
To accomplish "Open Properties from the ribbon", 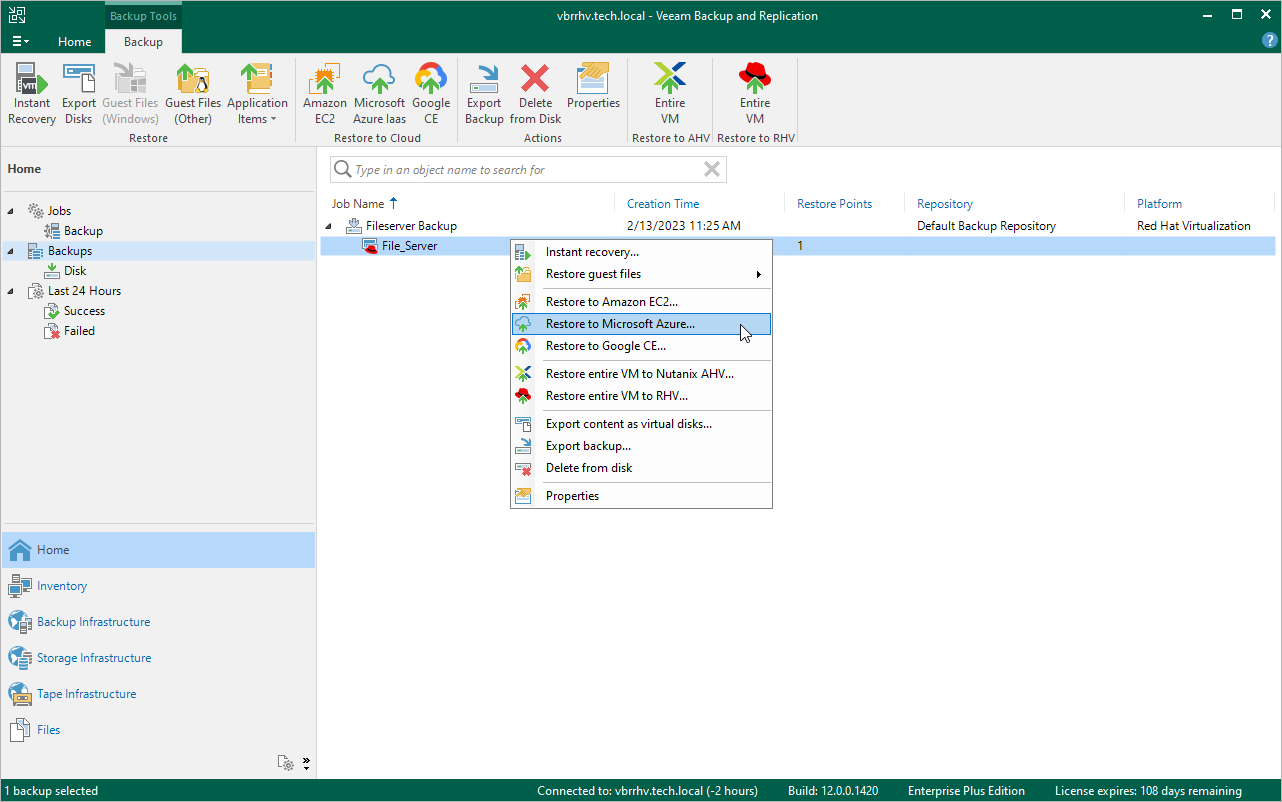I will tap(593, 86).
